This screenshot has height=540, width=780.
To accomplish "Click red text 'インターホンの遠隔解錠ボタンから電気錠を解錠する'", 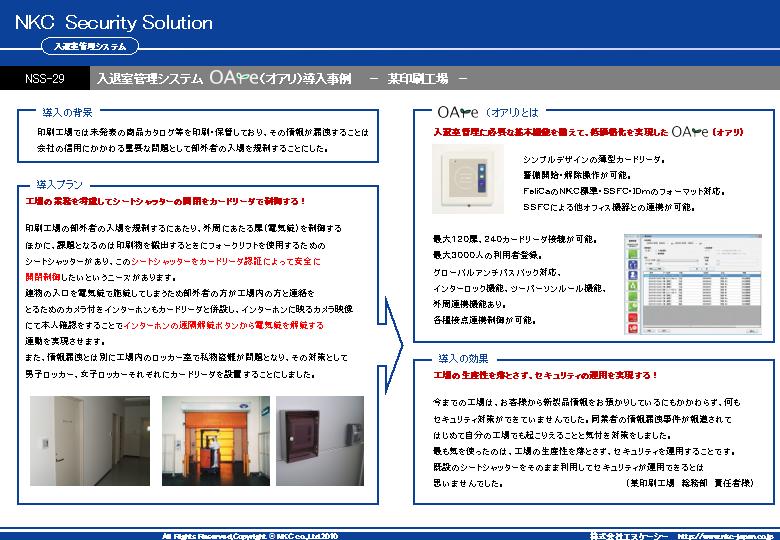I will 224,325.
